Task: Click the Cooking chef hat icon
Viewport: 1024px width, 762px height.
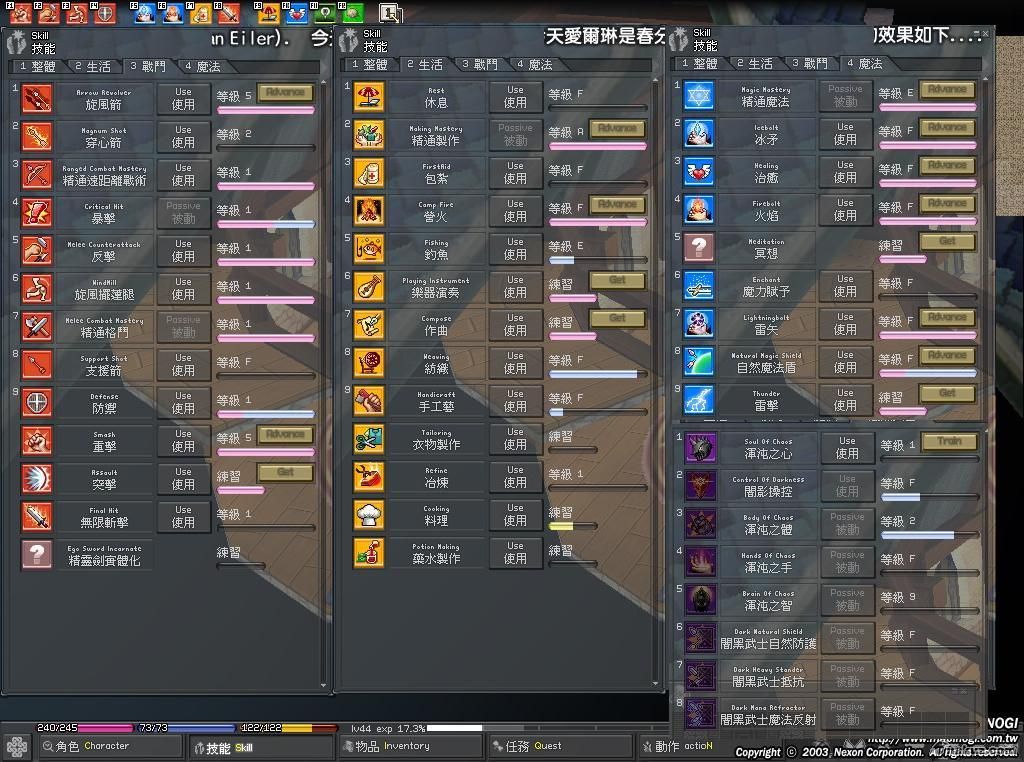Action: pyautogui.click(x=369, y=515)
